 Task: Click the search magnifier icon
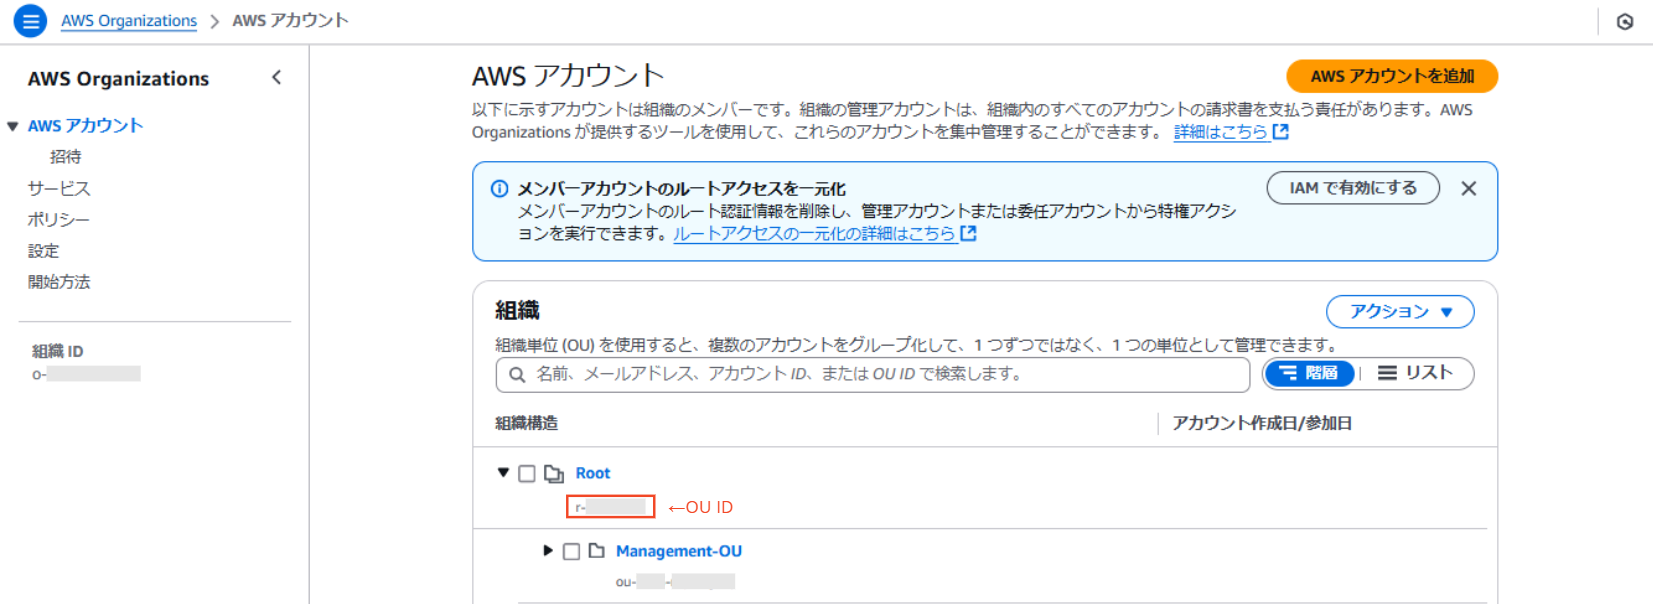point(517,375)
